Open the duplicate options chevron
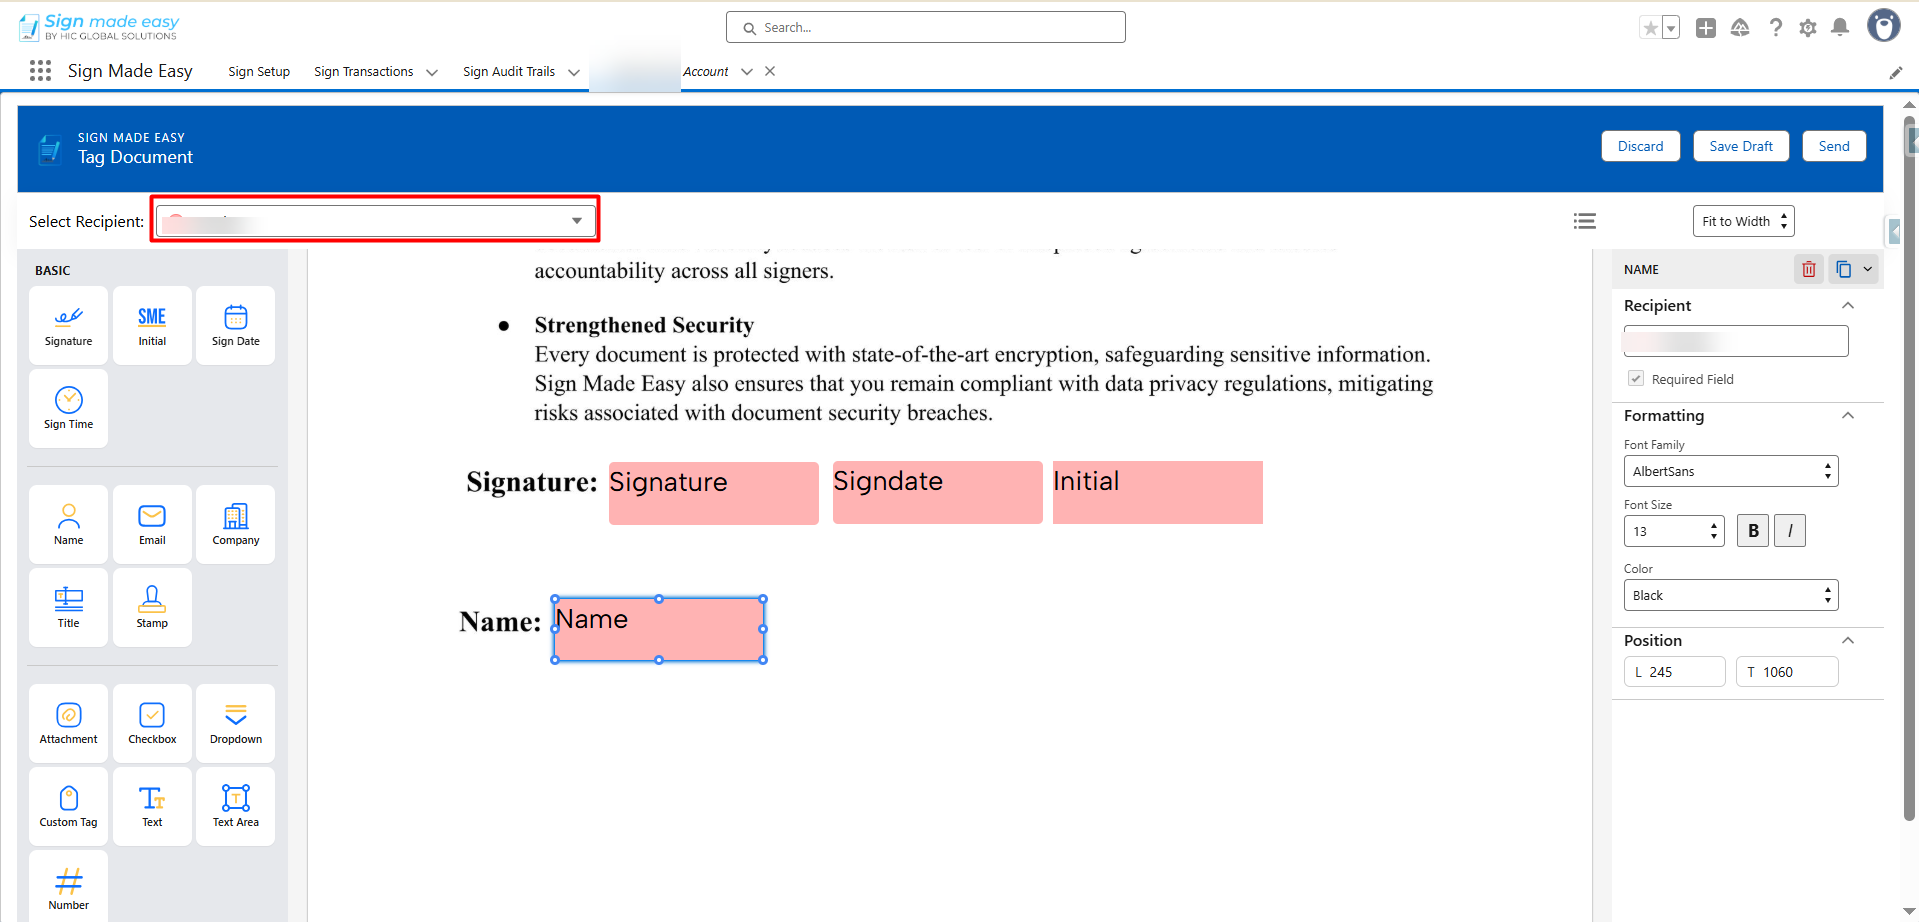 1868,269
